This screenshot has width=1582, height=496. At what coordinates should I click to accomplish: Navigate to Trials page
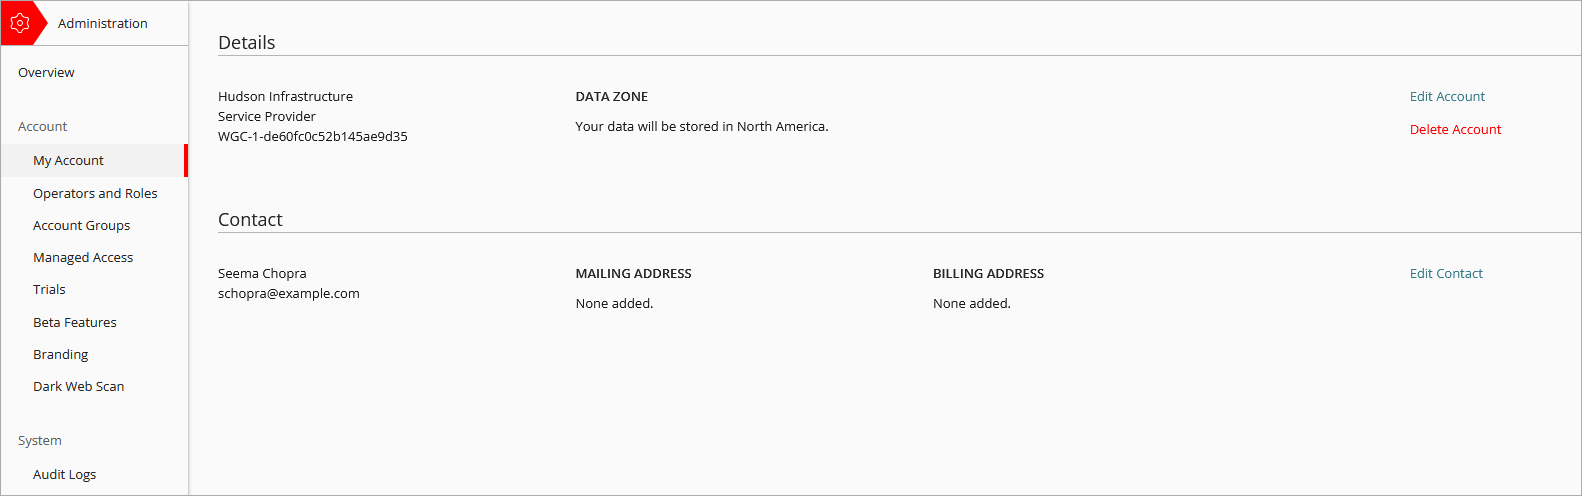pyautogui.click(x=49, y=290)
